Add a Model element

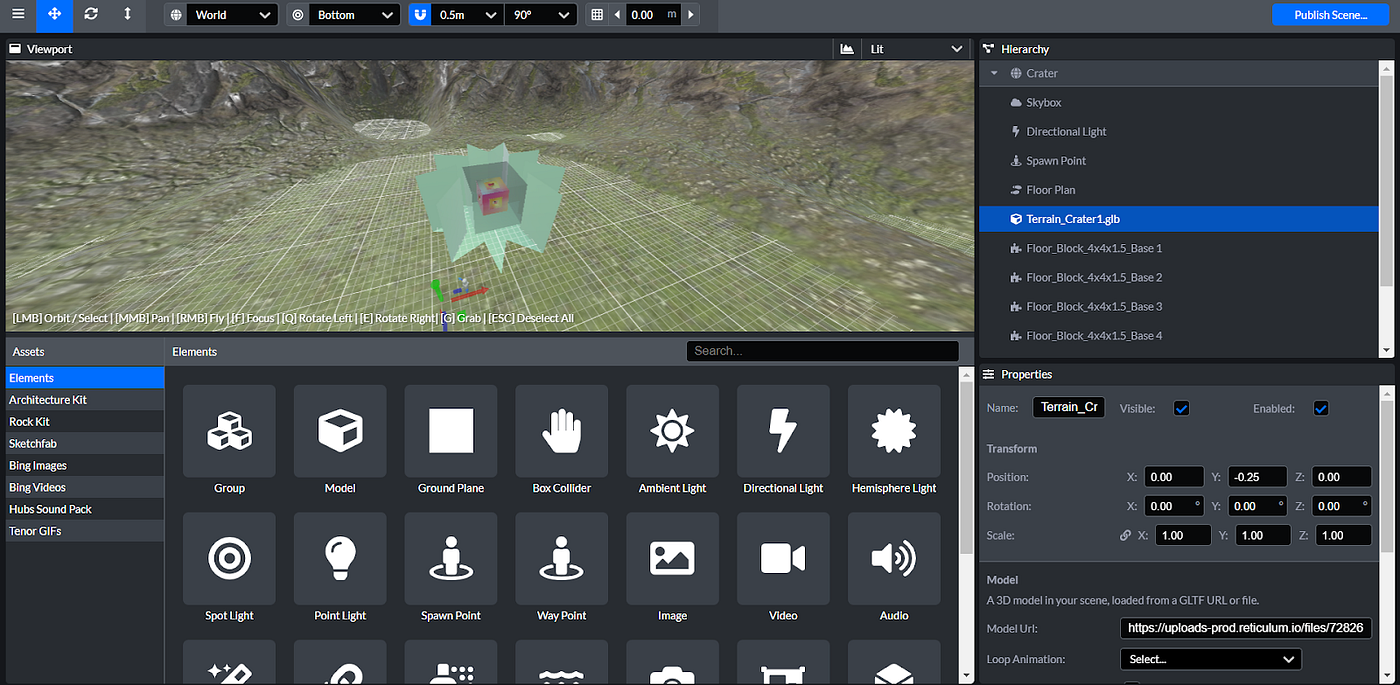tap(340, 441)
